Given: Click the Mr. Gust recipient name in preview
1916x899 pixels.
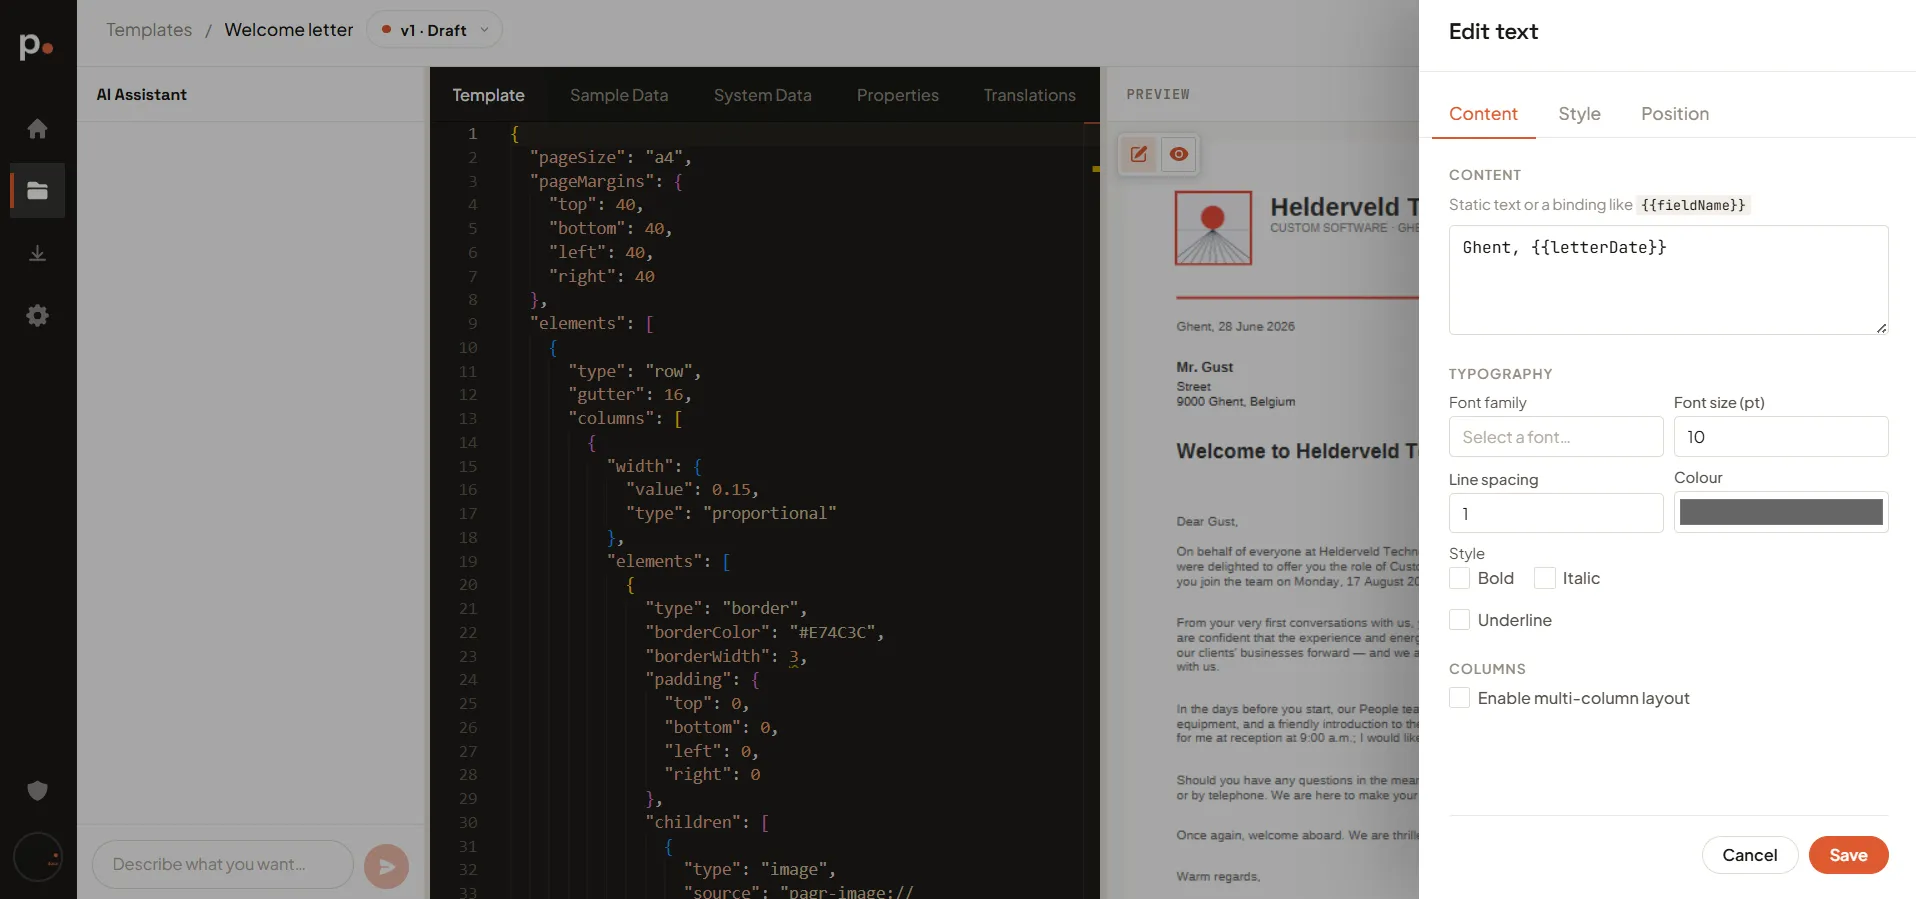Looking at the screenshot, I should pyautogui.click(x=1204, y=367).
